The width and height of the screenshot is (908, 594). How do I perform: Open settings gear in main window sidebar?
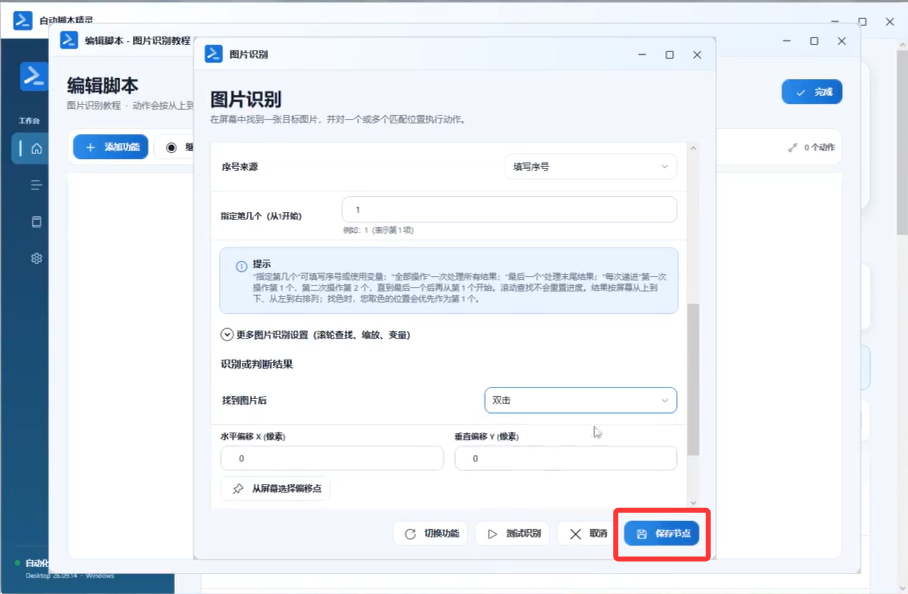point(36,258)
